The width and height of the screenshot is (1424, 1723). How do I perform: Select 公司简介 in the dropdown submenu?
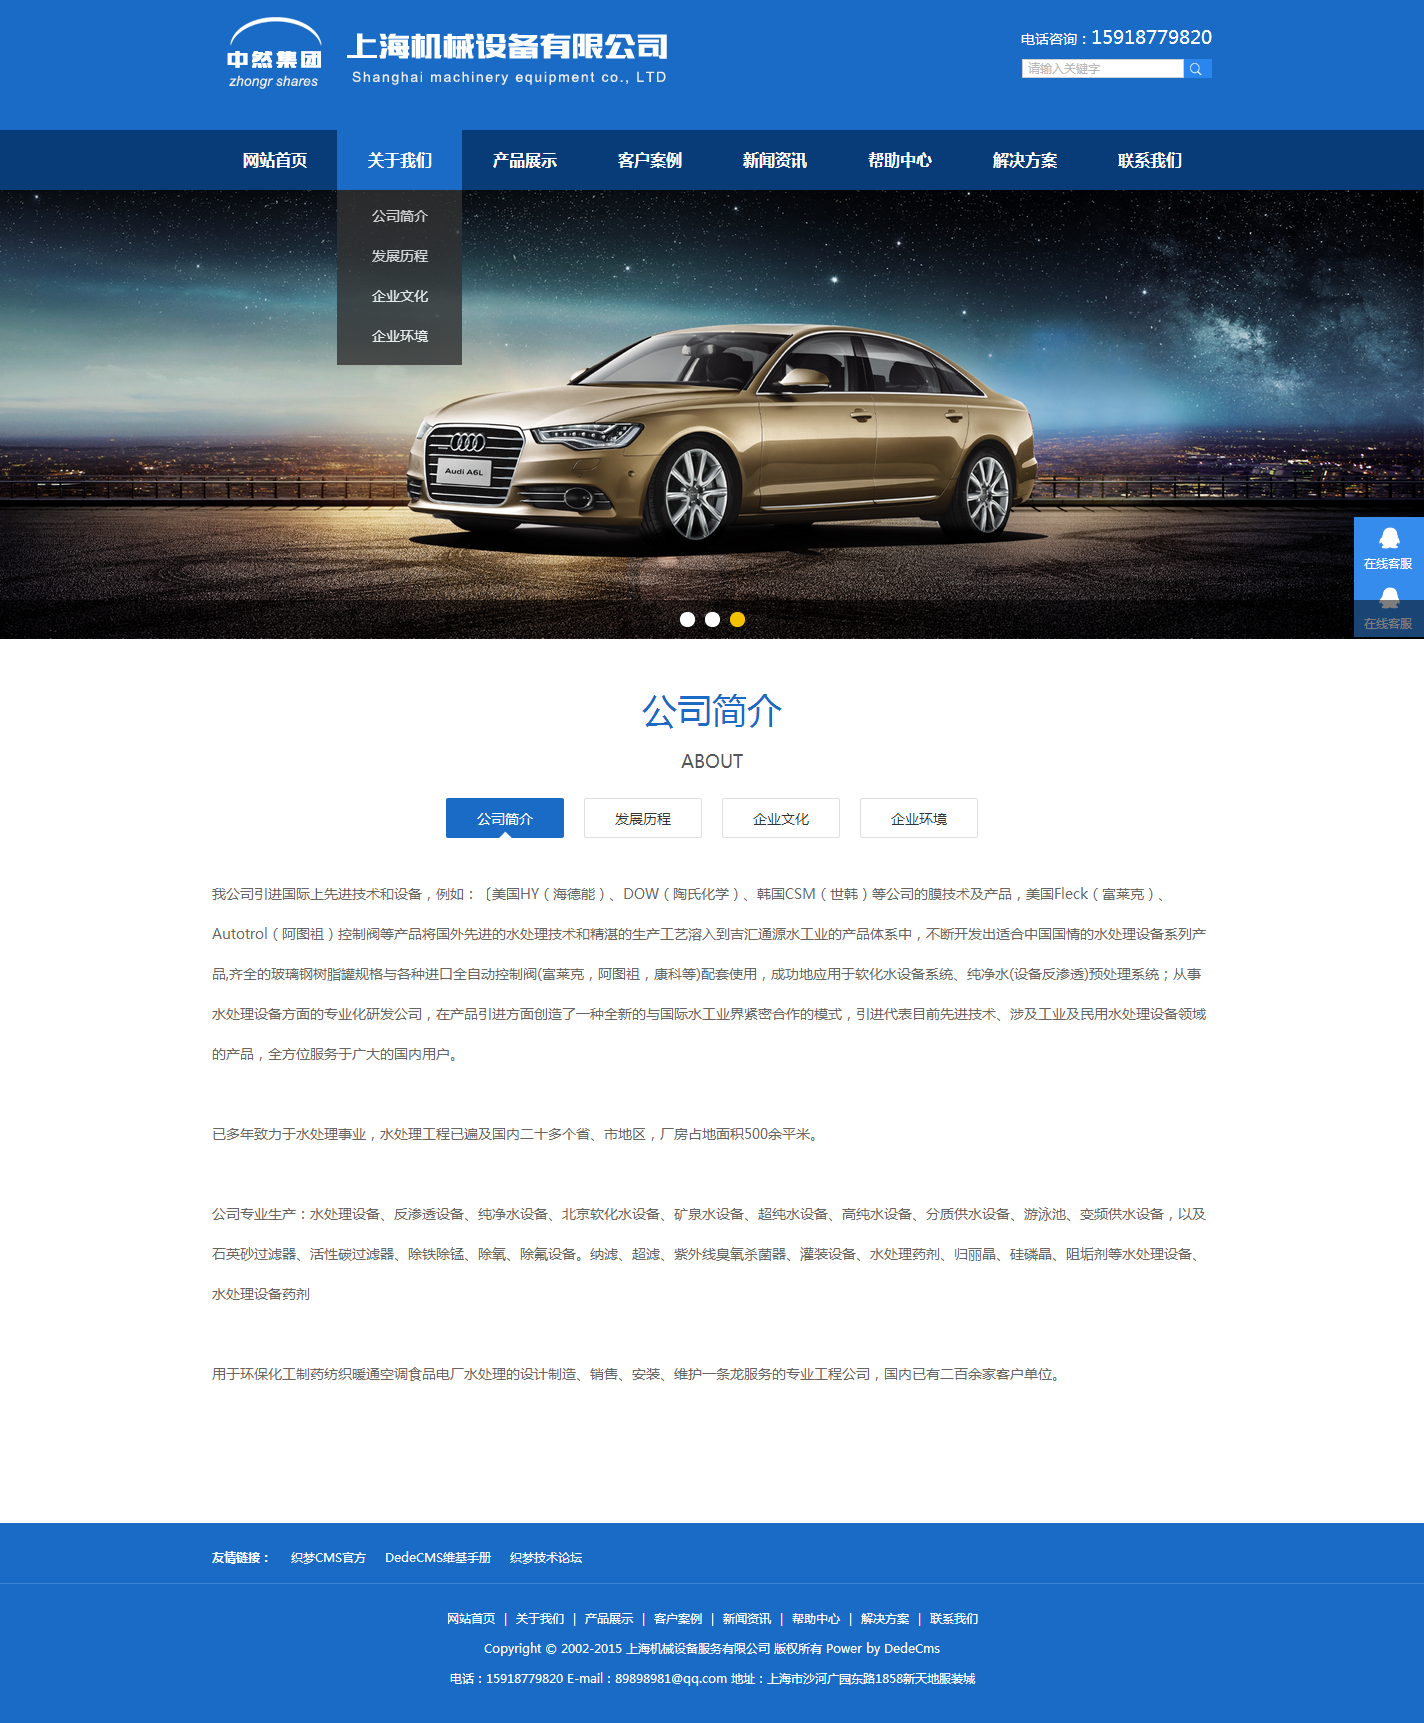[400, 216]
